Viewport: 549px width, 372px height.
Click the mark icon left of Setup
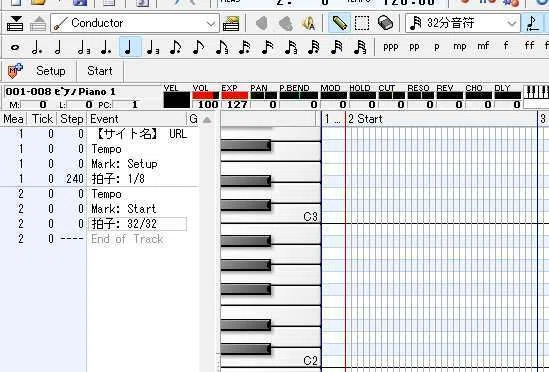(15, 71)
